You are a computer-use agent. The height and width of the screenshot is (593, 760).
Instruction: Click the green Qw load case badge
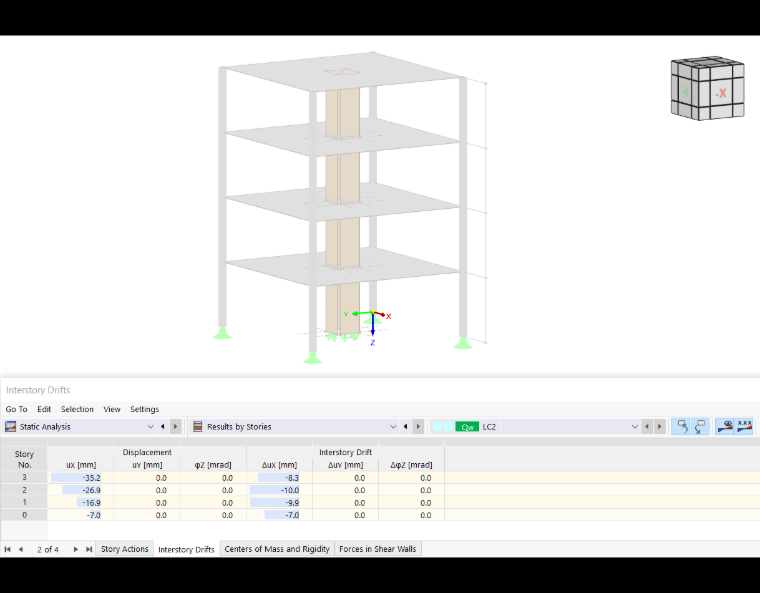(467, 427)
